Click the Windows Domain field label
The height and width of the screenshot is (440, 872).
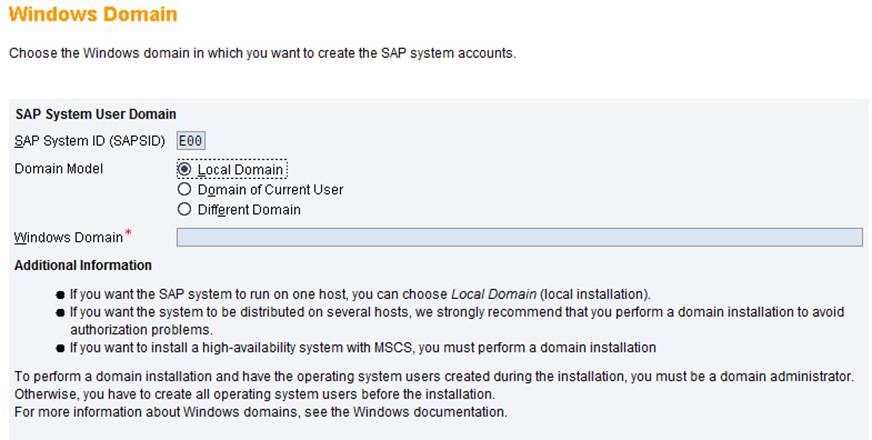click(68, 238)
